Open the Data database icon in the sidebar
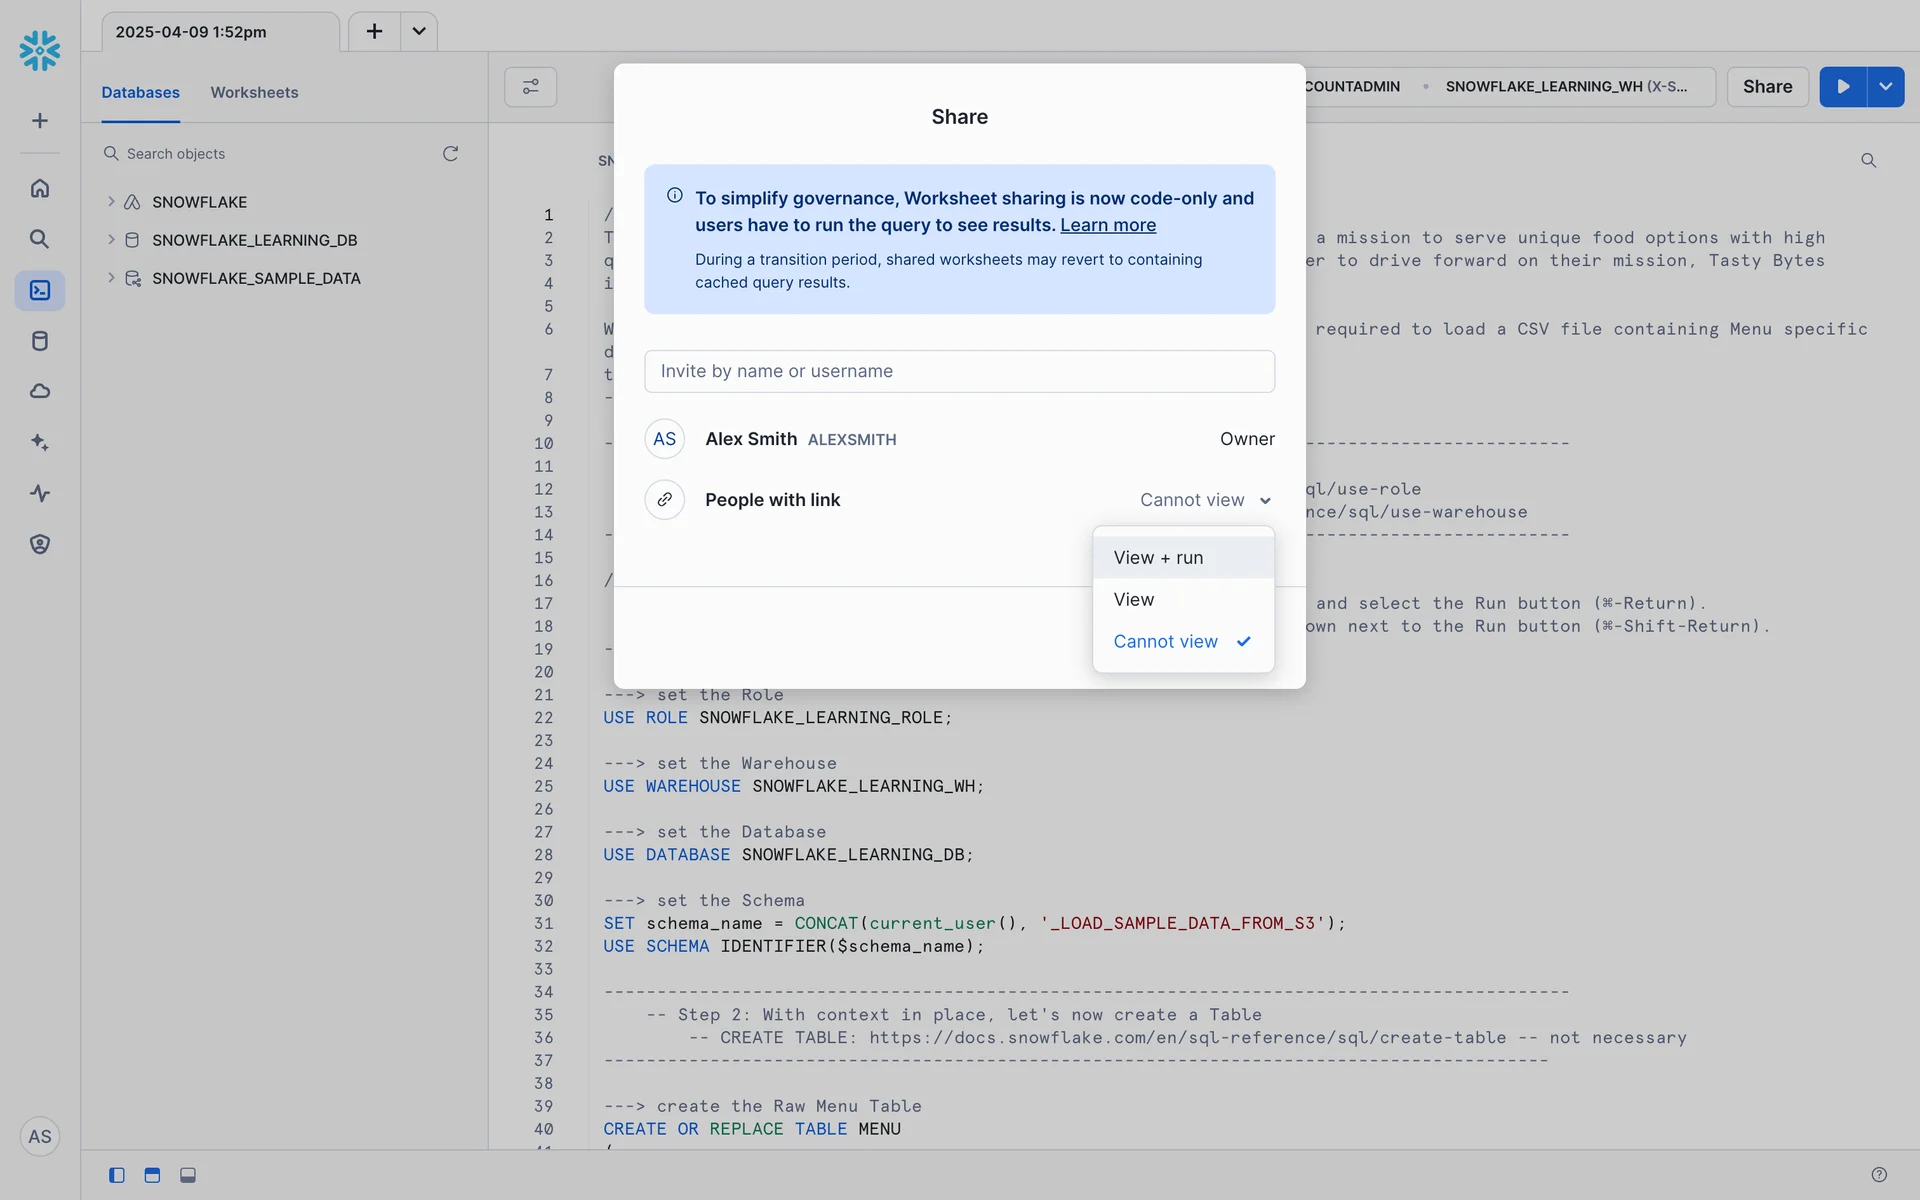Viewport: 1920px width, 1200px height. coord(40,341)
